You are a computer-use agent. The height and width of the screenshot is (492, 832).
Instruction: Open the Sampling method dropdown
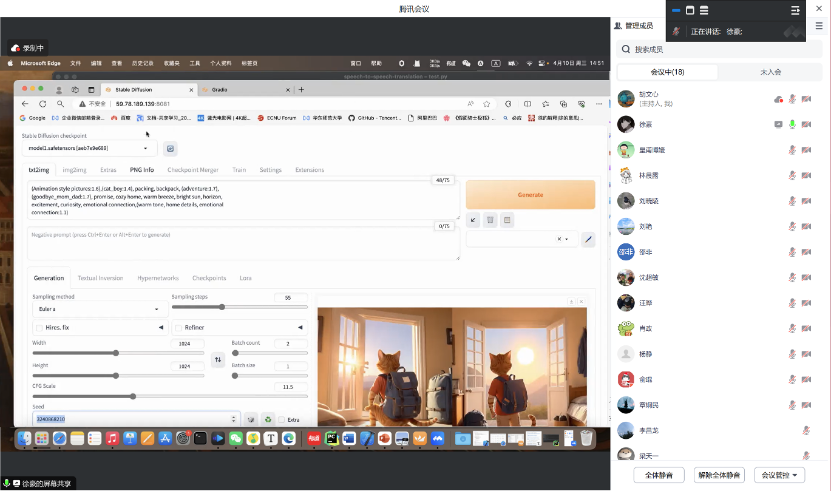point(100,309)
